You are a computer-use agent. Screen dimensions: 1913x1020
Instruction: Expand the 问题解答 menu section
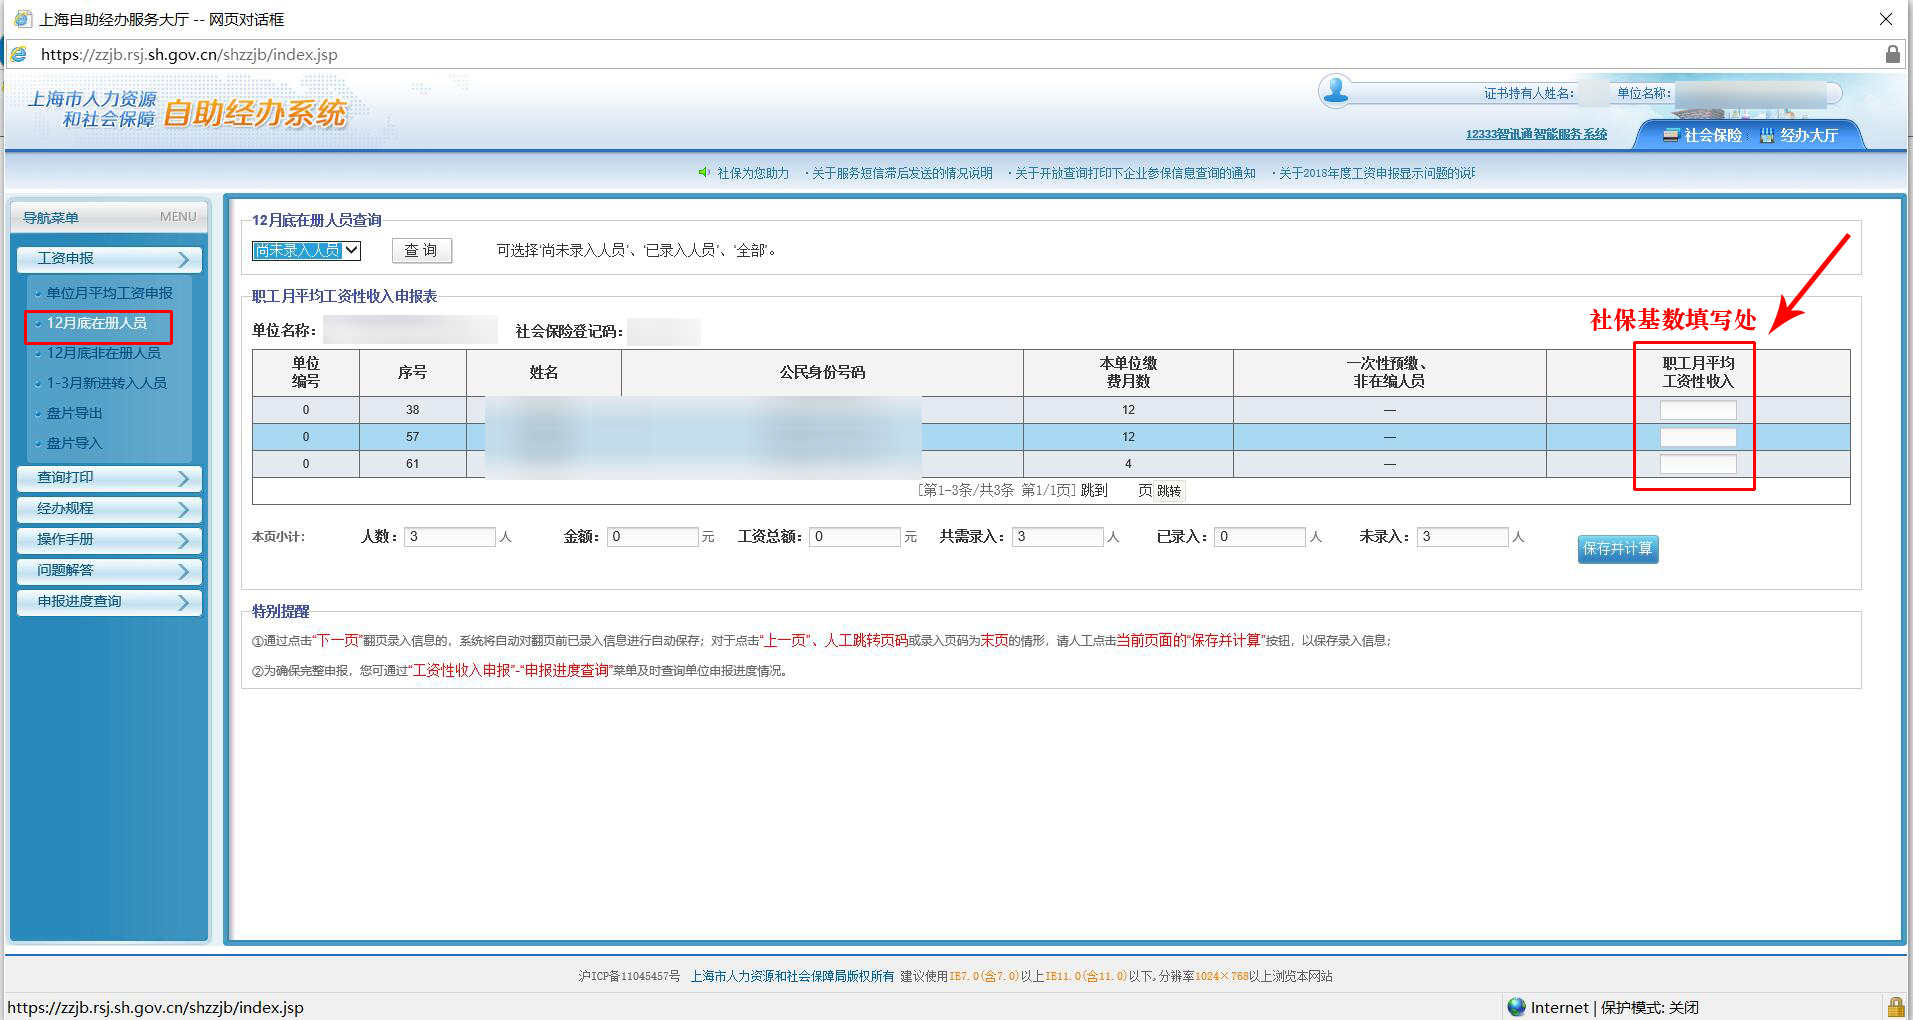109,571
